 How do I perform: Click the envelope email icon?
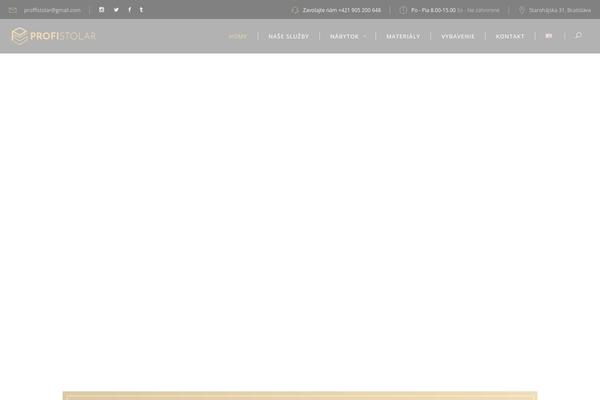pos(13,10)
